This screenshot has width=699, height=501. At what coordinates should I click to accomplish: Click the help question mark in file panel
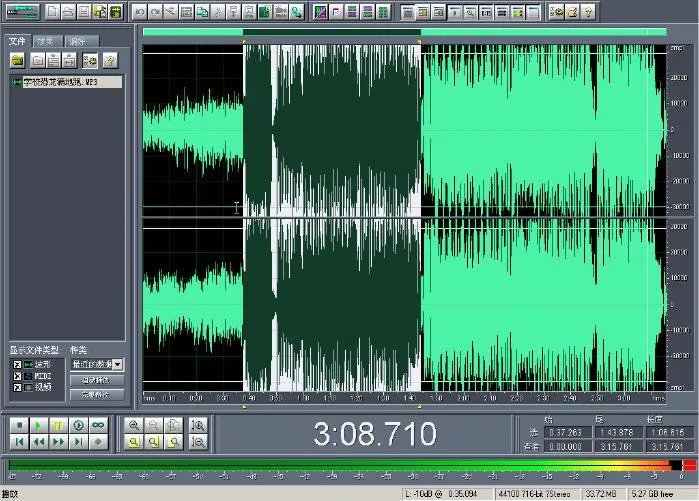coord(110,60)
